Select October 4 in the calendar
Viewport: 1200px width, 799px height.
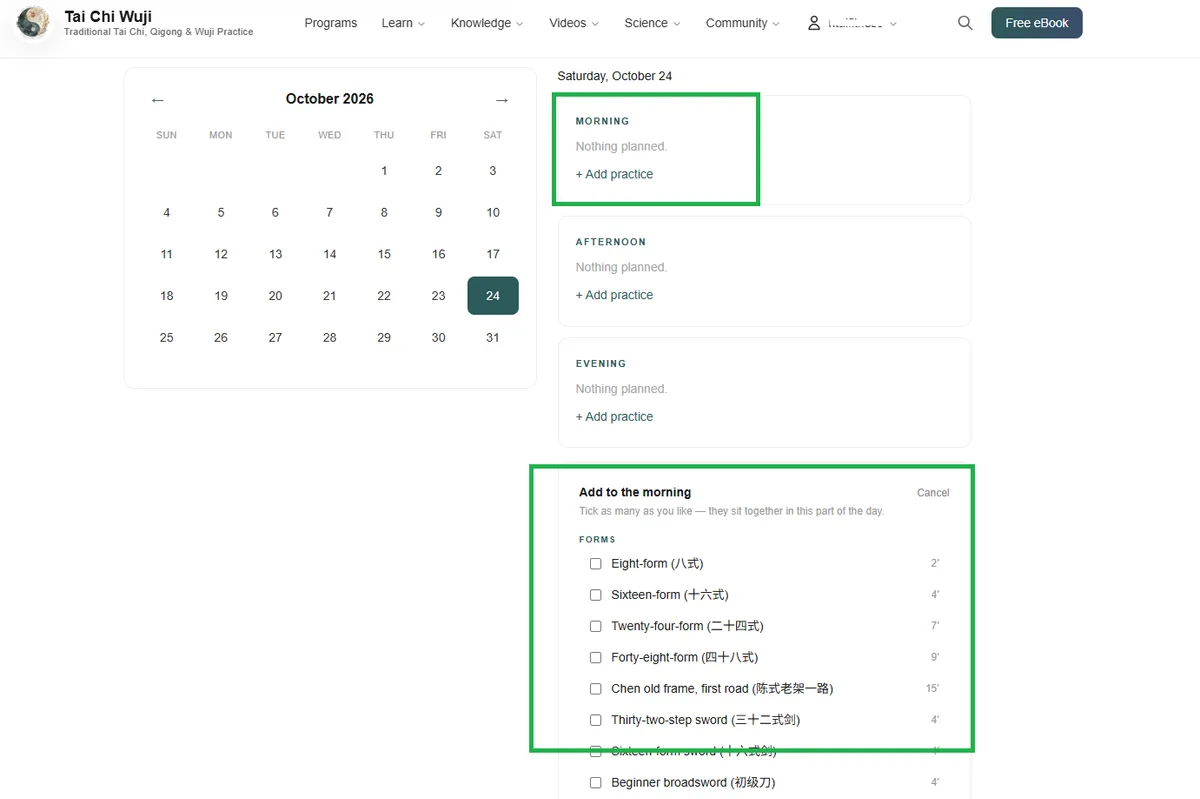[x=167, y=213]
